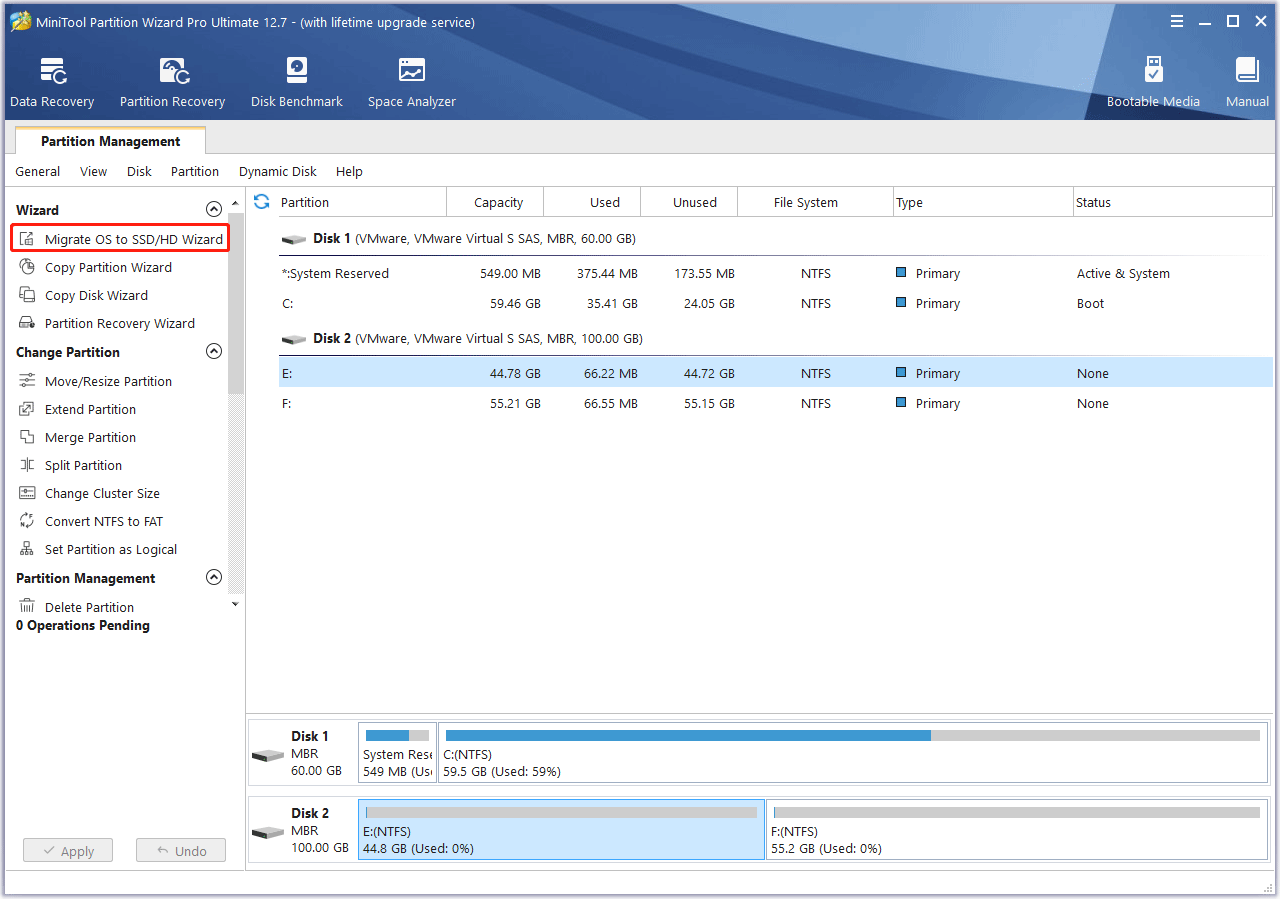This screenshot has height=899, width=1280.
Task: Create Bootable Media
Action: [x=1153, y=83]
